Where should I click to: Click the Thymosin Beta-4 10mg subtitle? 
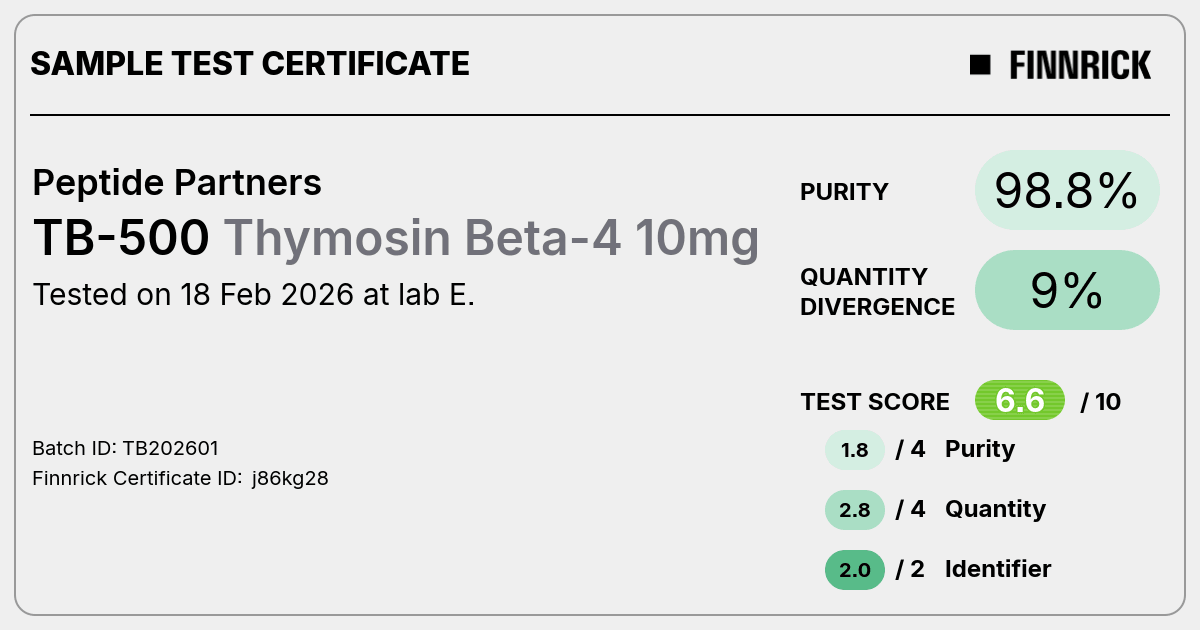(x=491, y=239)
